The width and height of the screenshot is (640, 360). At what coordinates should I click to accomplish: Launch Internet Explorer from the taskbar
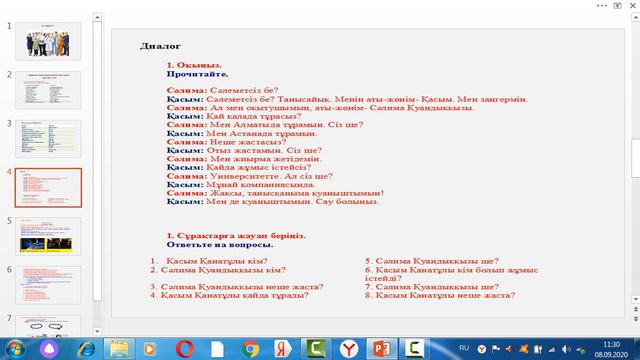pos(86,349)
